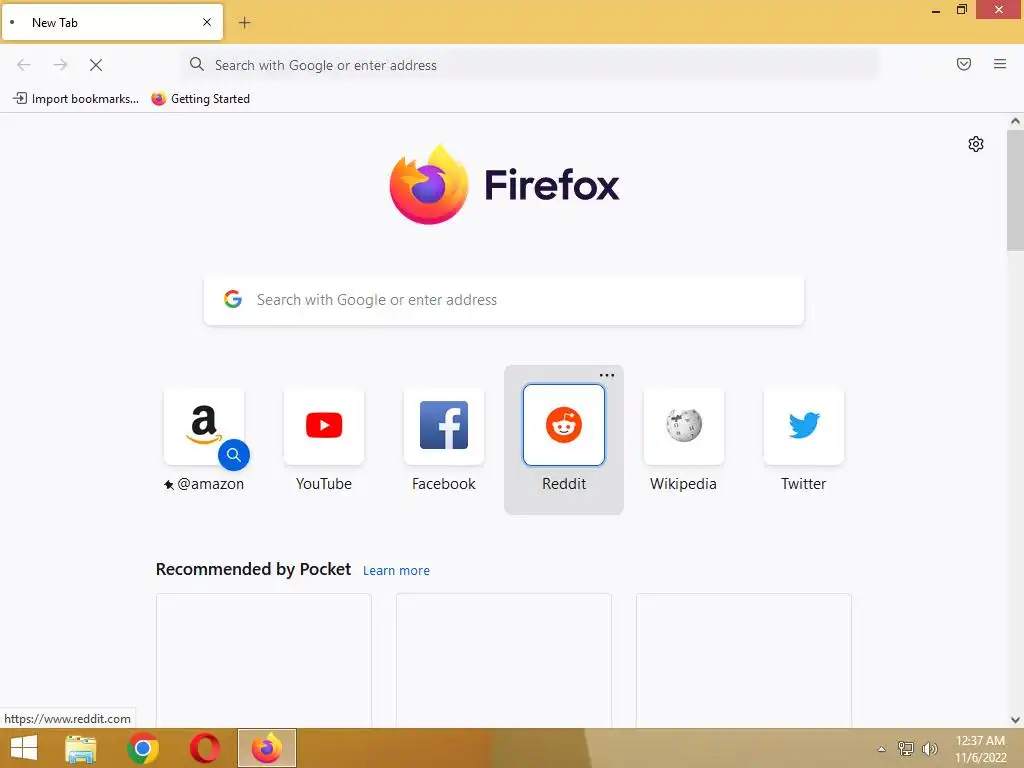Viewport: 1024px width, 768px height.
Task: Open the YouTube shortcut tile
Action: (x=324, y=426)
